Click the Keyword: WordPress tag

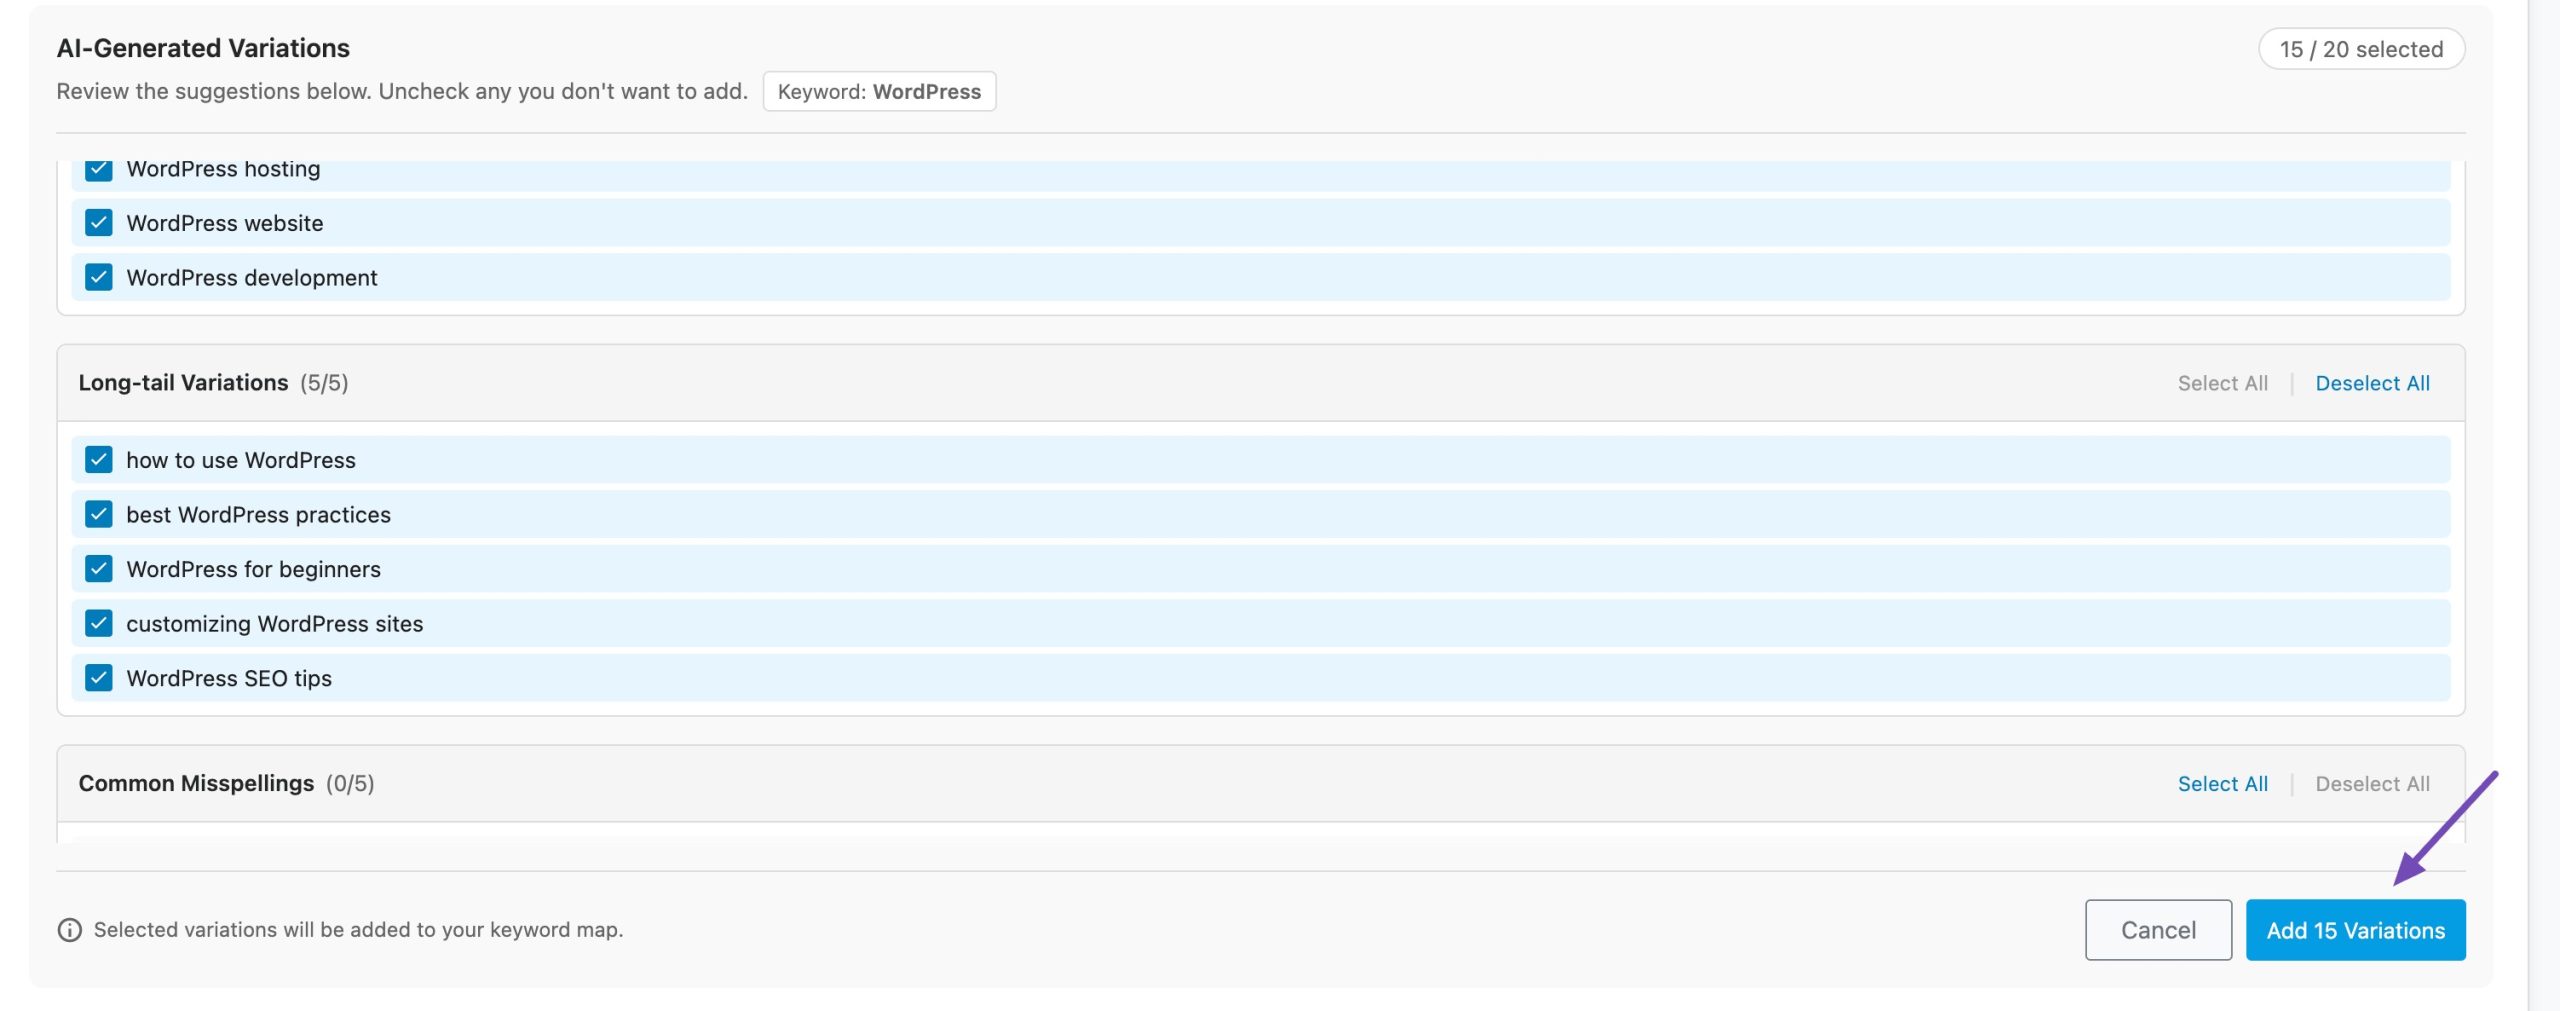point(878,92)
